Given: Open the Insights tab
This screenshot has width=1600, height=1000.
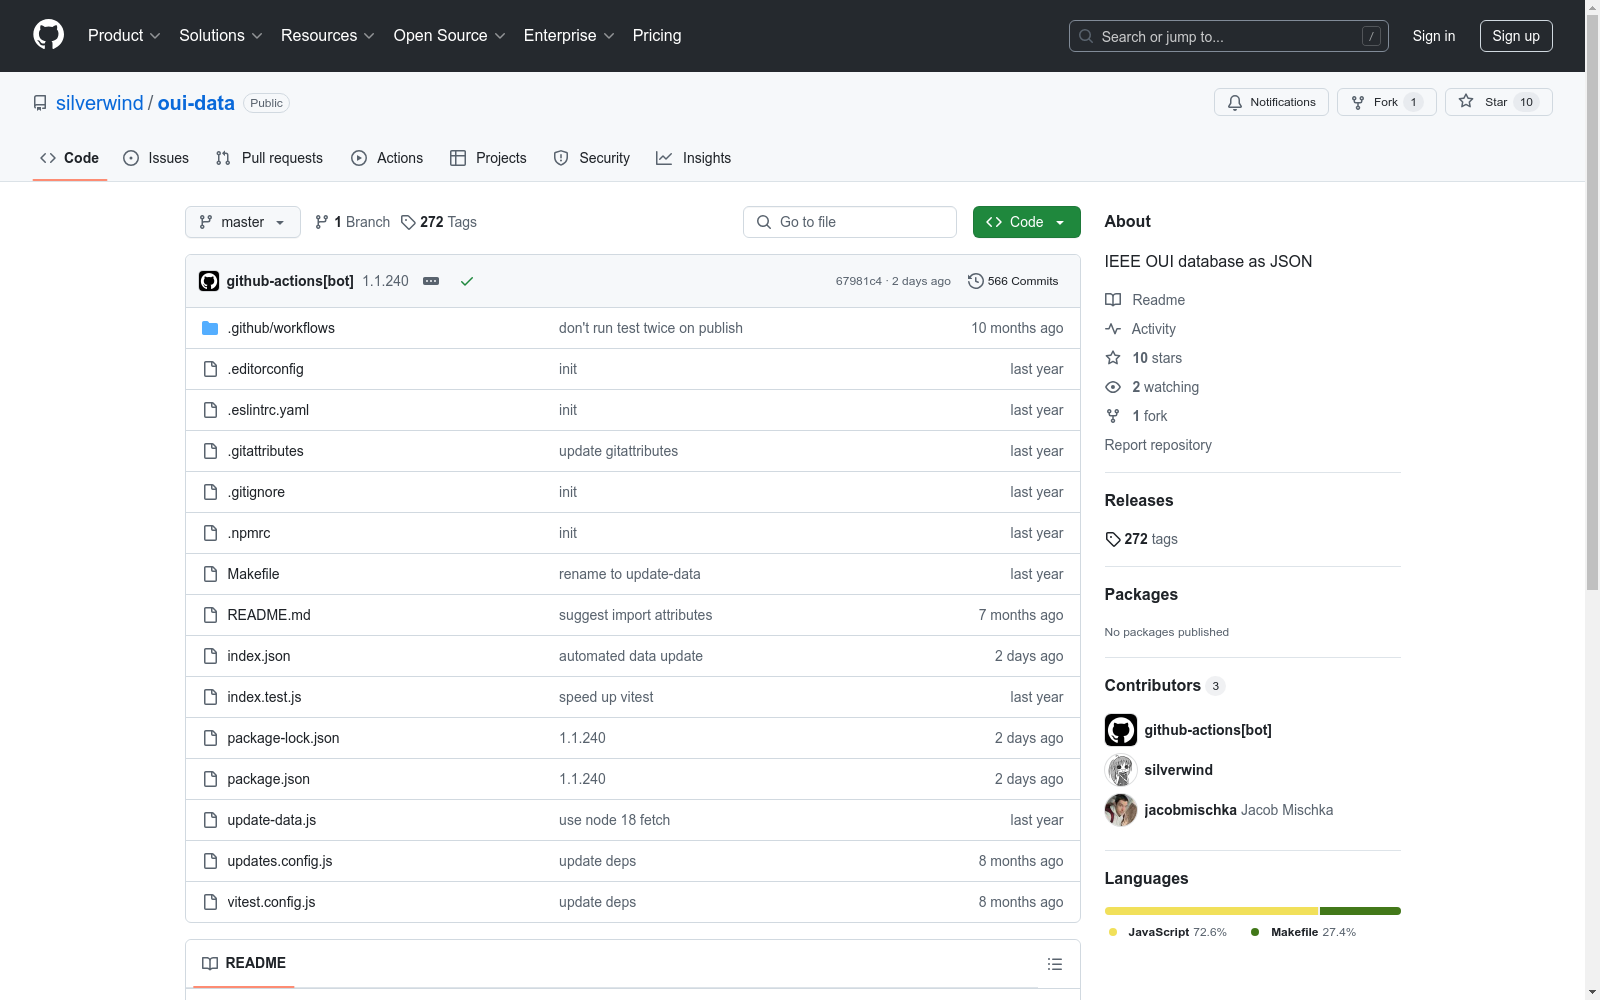Looking at the screenshot, I should [694, 158].
